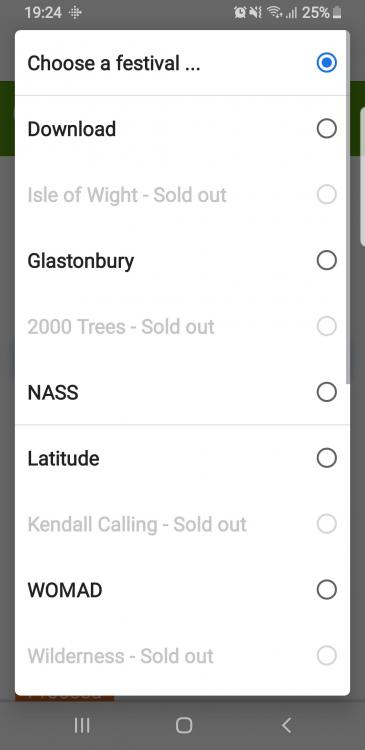Tap the Android recent apps icon
Image resolution: width=365 pixels, height=750 pixels.
click(82, 726)
